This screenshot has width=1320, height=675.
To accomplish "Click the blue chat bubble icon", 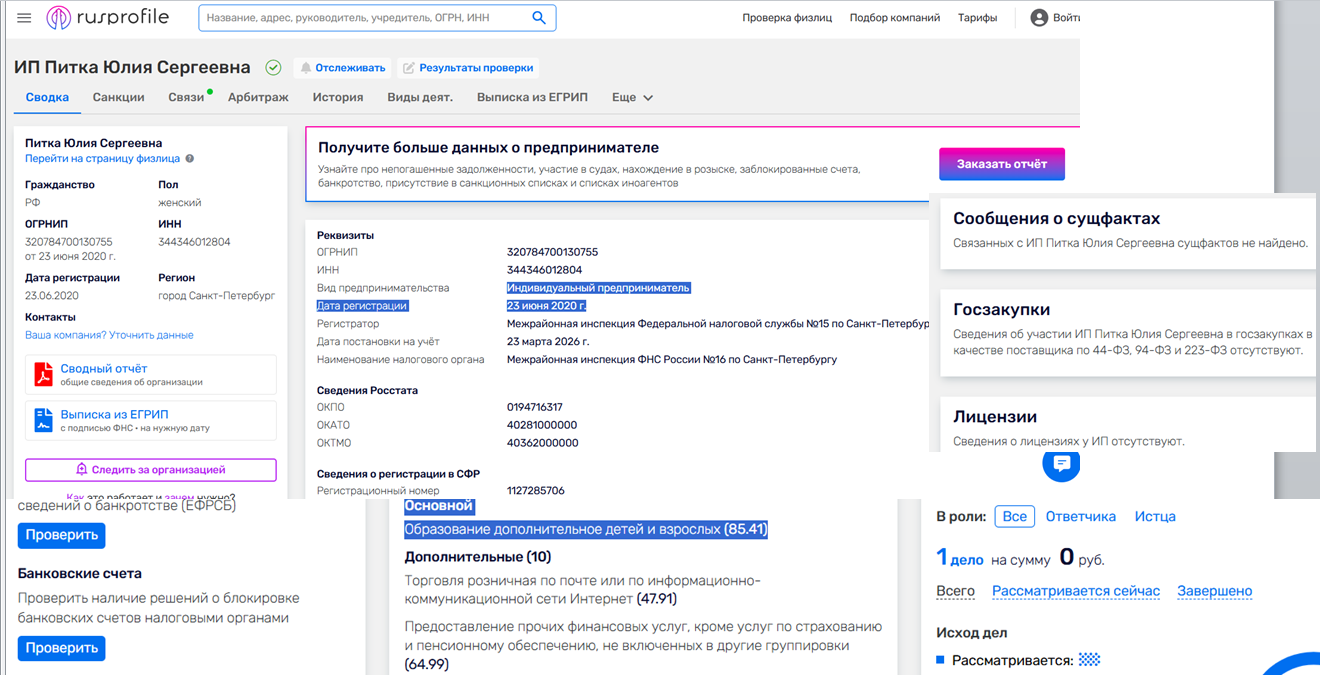I will pos(1062,463).
